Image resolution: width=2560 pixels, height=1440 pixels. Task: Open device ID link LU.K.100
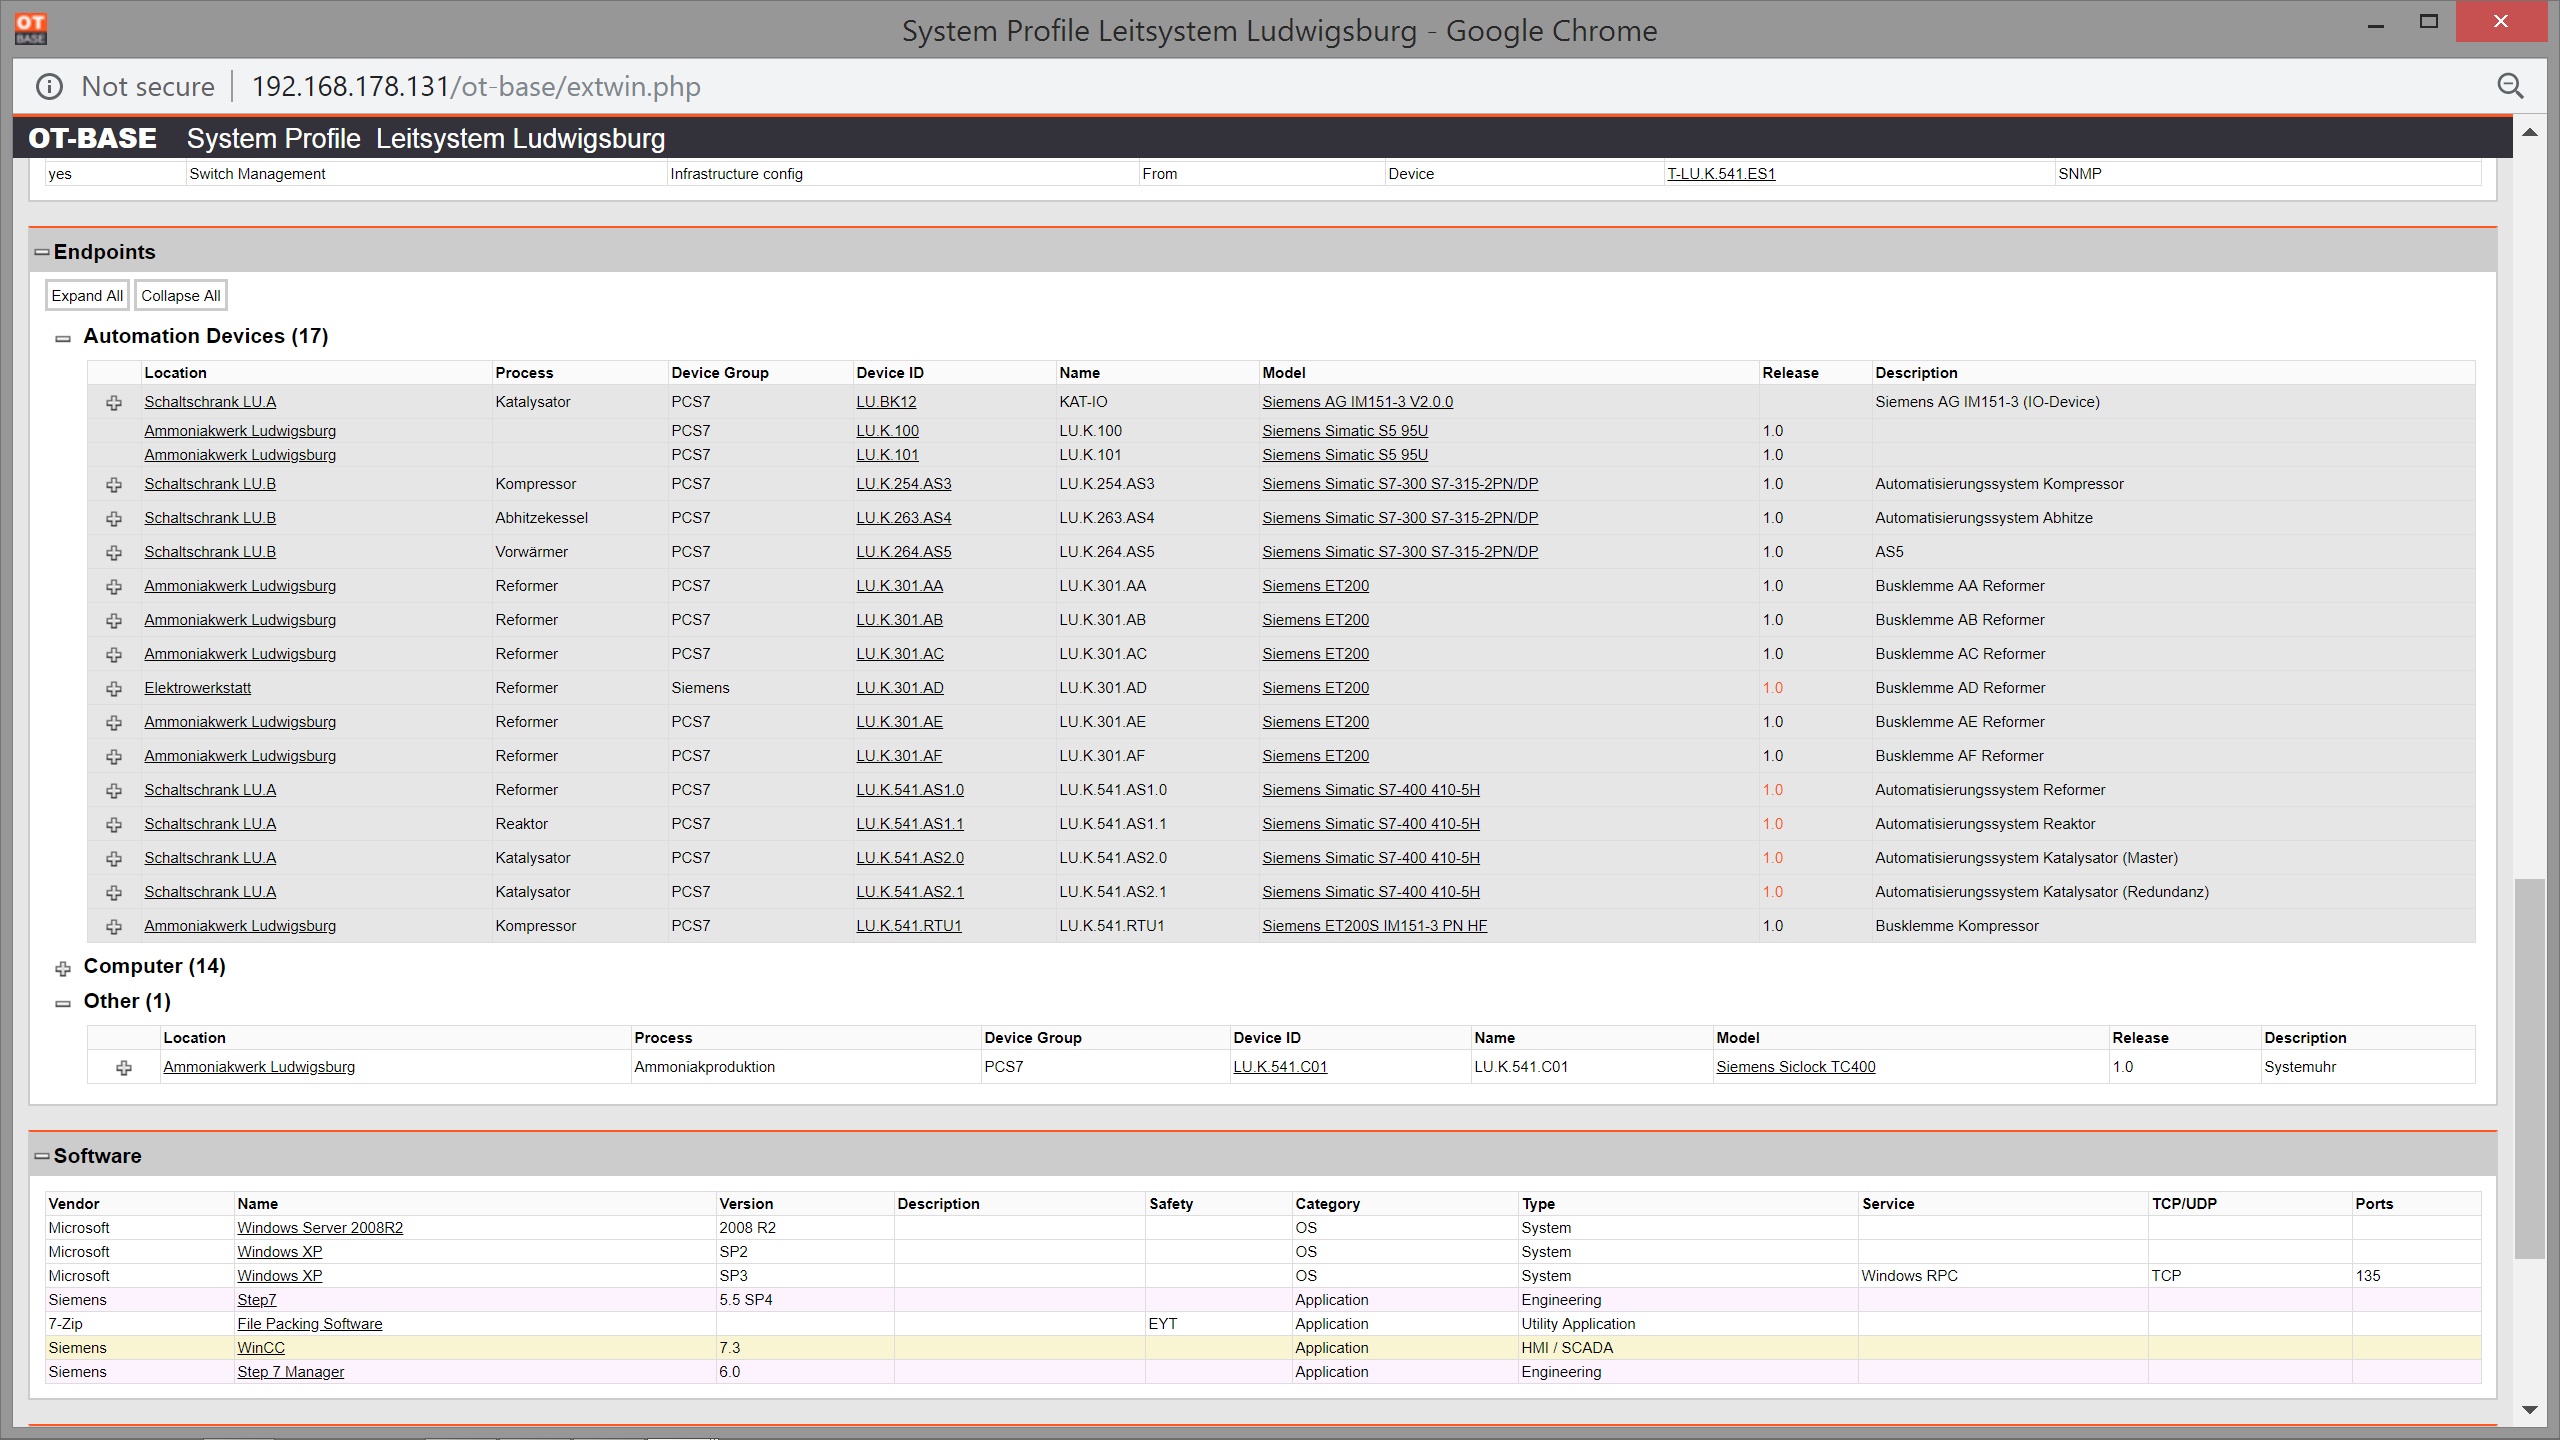887,431
